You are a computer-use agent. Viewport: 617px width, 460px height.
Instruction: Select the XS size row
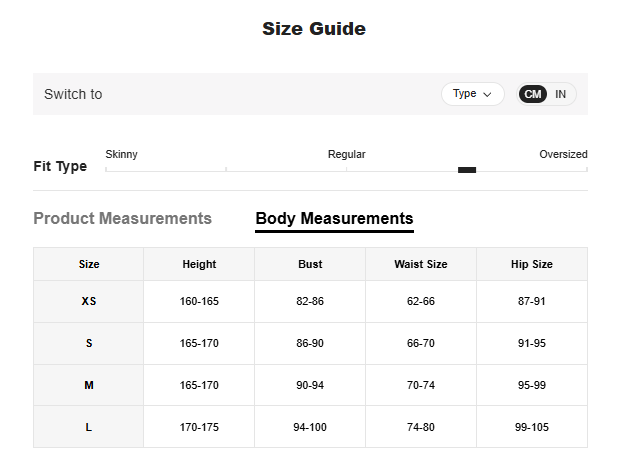[89, 301]
